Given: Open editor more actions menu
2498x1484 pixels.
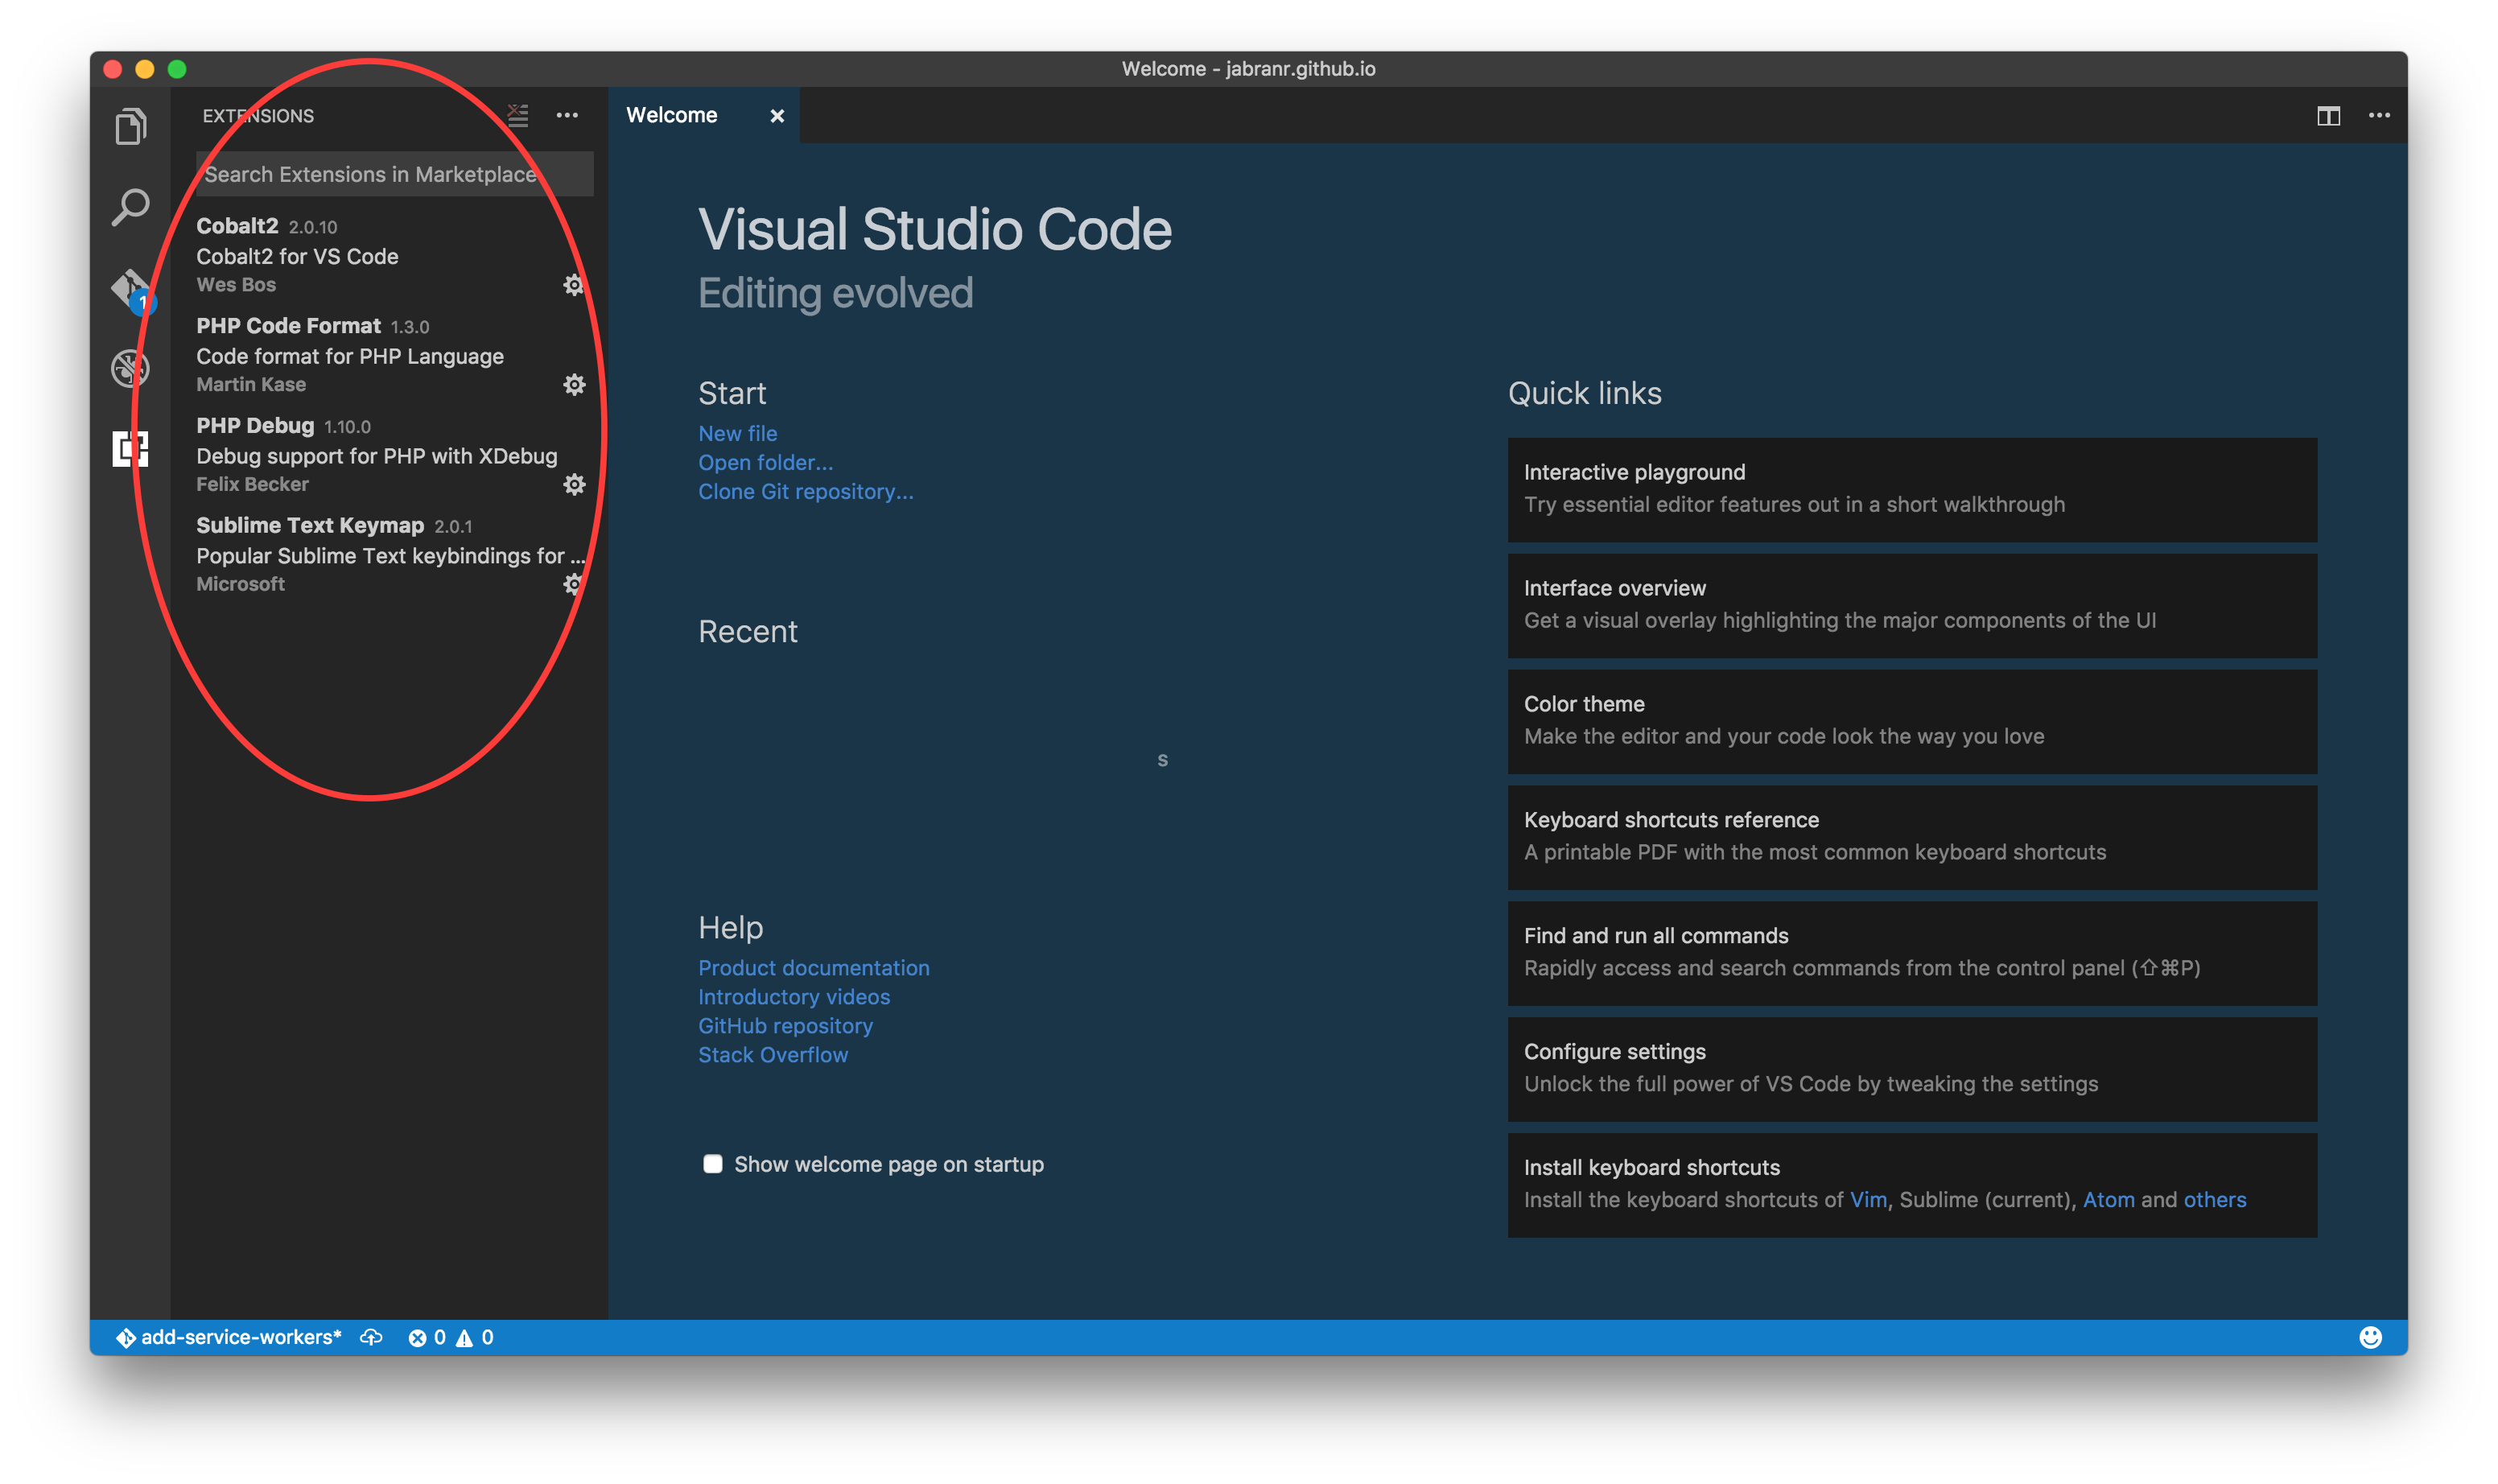Looking at the screenshot, I should (2380, 116).
